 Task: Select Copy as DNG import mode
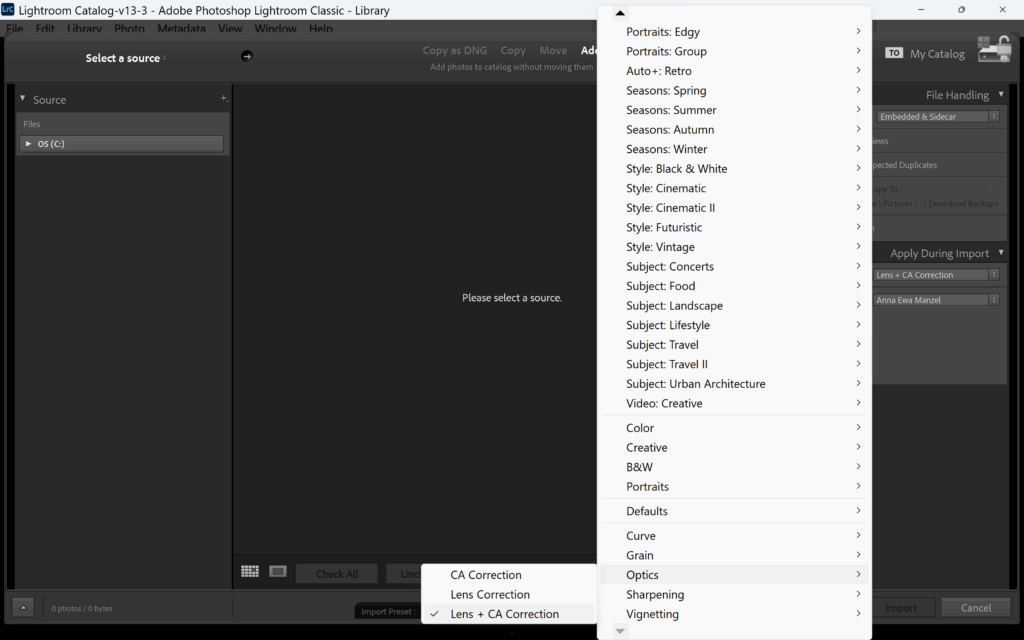coord(455,50)
